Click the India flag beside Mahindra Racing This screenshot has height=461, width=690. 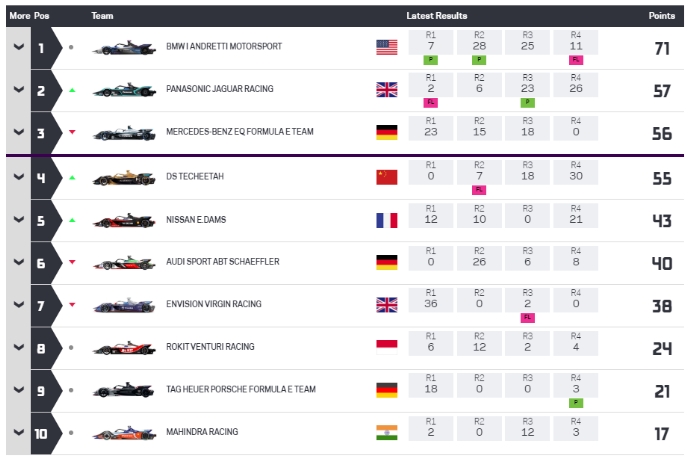pyautogui.click(x=386, y=433)
